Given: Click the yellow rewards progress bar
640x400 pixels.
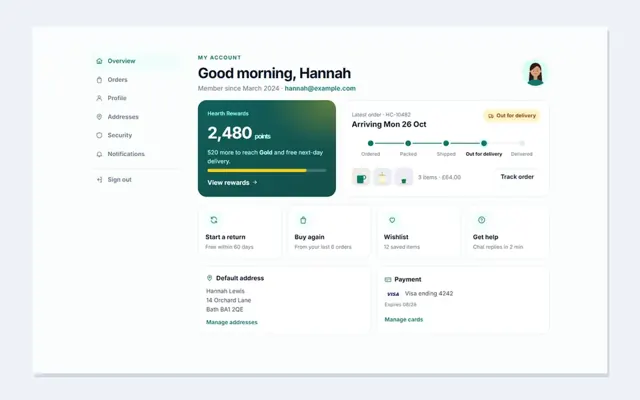Looking at the screenshot, I should 267,171.
